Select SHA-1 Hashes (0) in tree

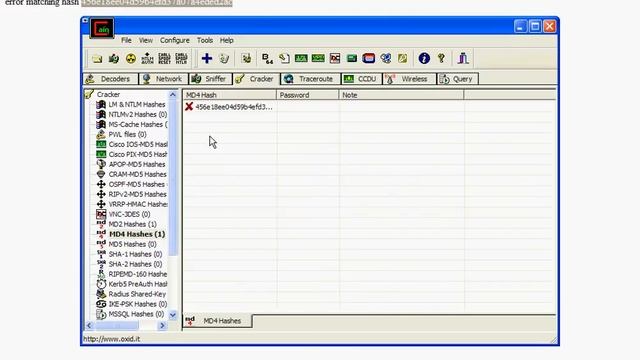tap(135, 254)
